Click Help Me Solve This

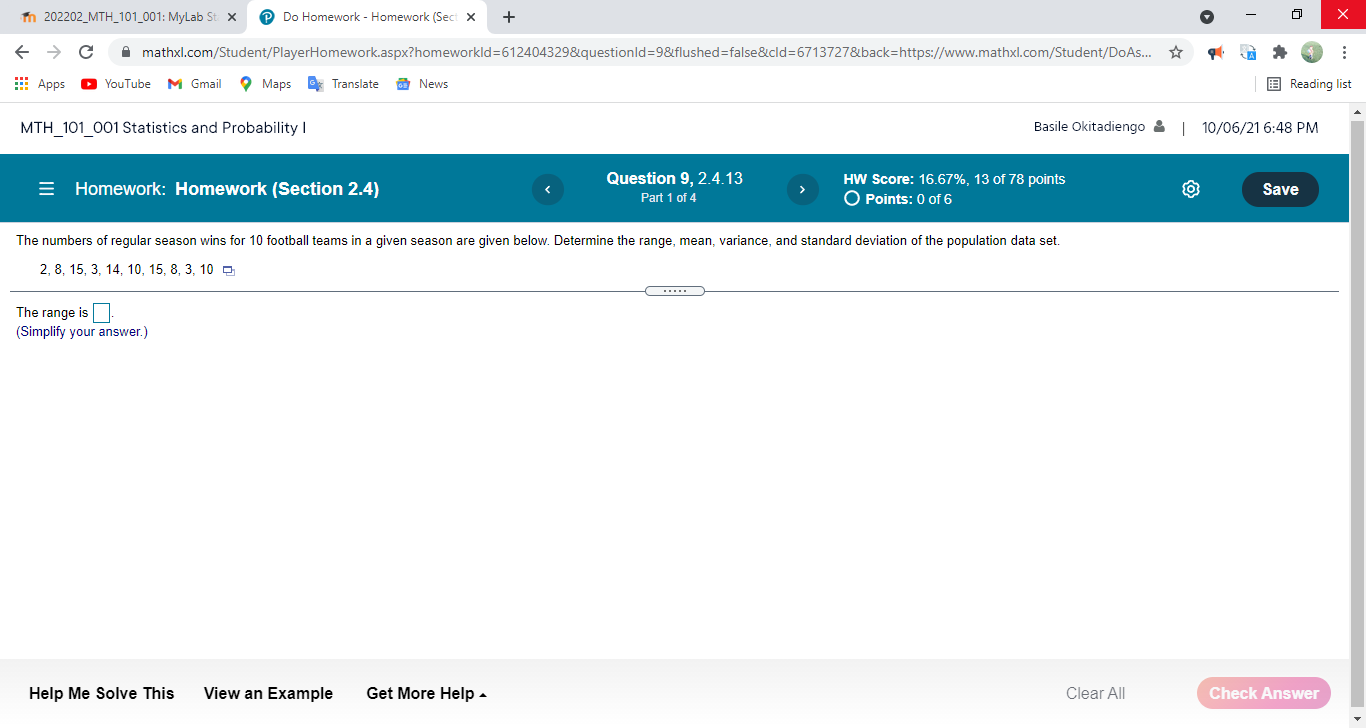(x=102, y=693)
